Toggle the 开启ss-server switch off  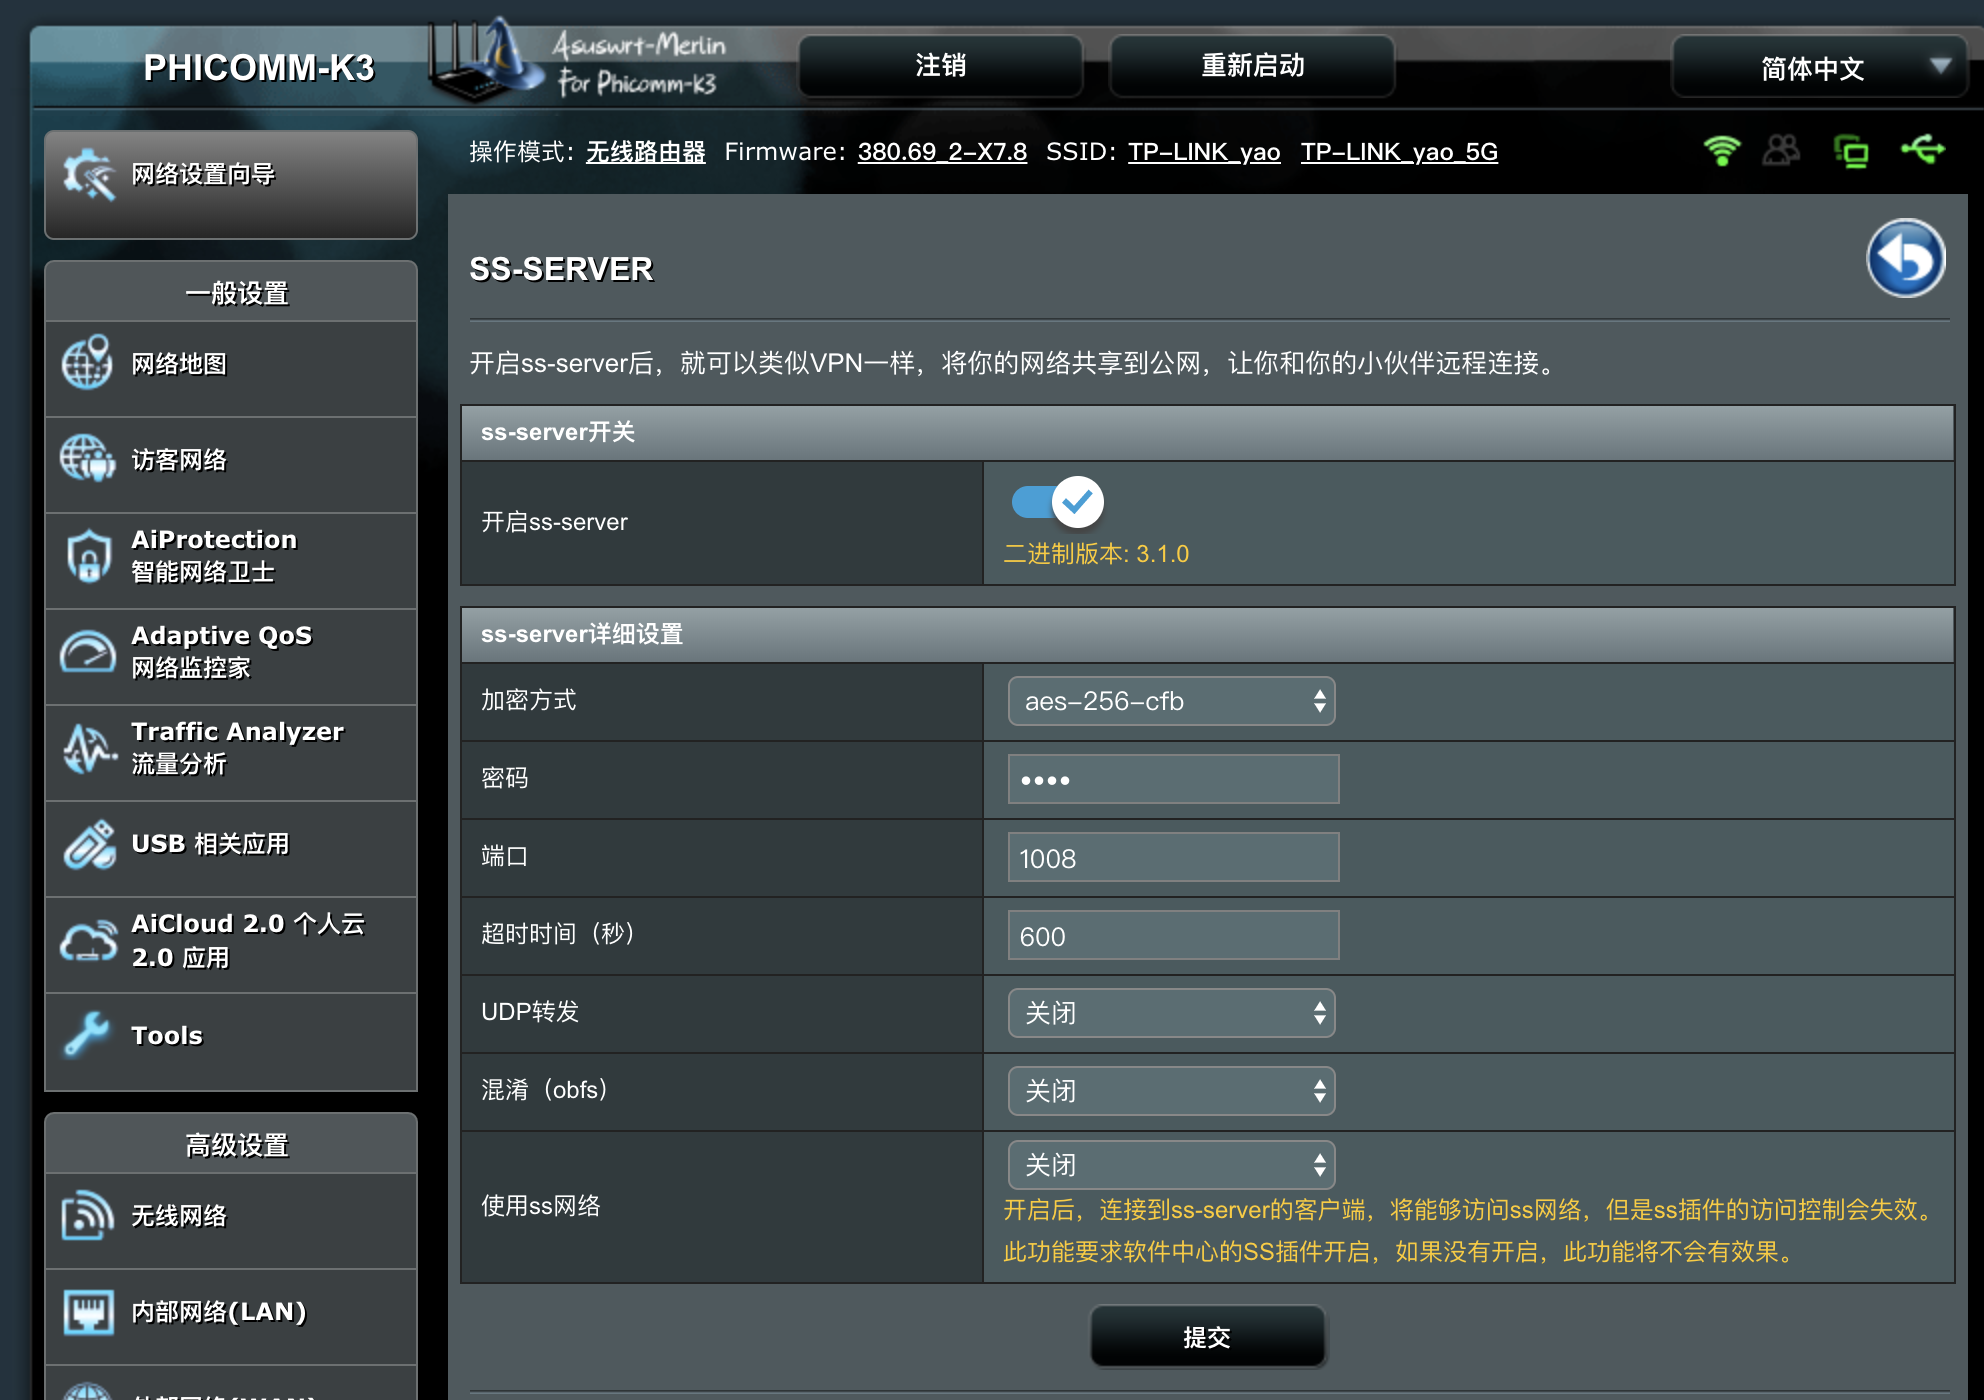click(x=1058, y=501)
